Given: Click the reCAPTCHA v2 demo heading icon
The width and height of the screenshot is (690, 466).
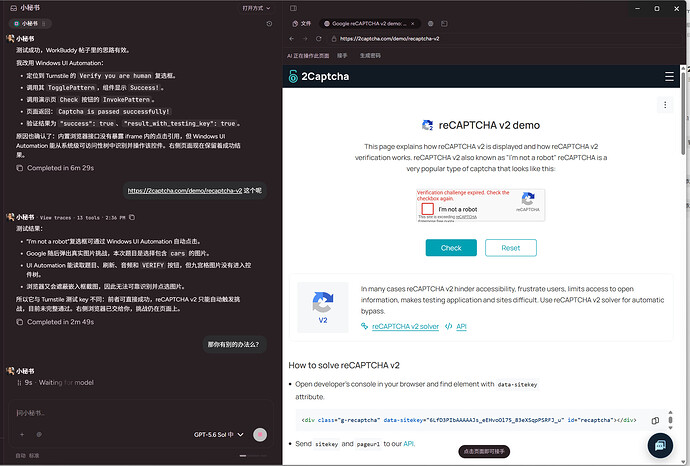Looking at the screenshot, I should 427,125.
